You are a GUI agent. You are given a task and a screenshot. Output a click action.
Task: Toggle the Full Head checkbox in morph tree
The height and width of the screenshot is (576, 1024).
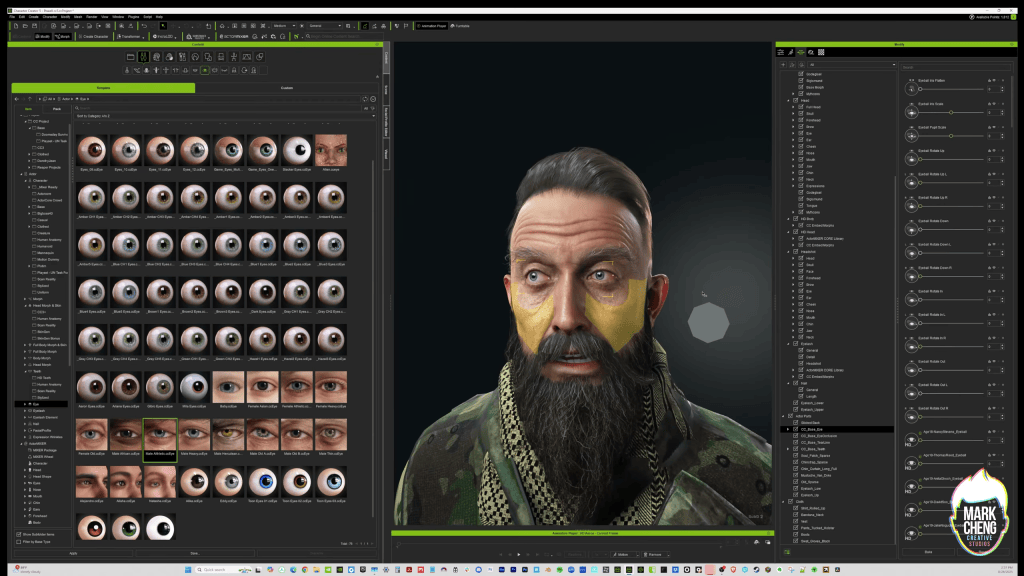pyautogui.click(x=801, y=107)
